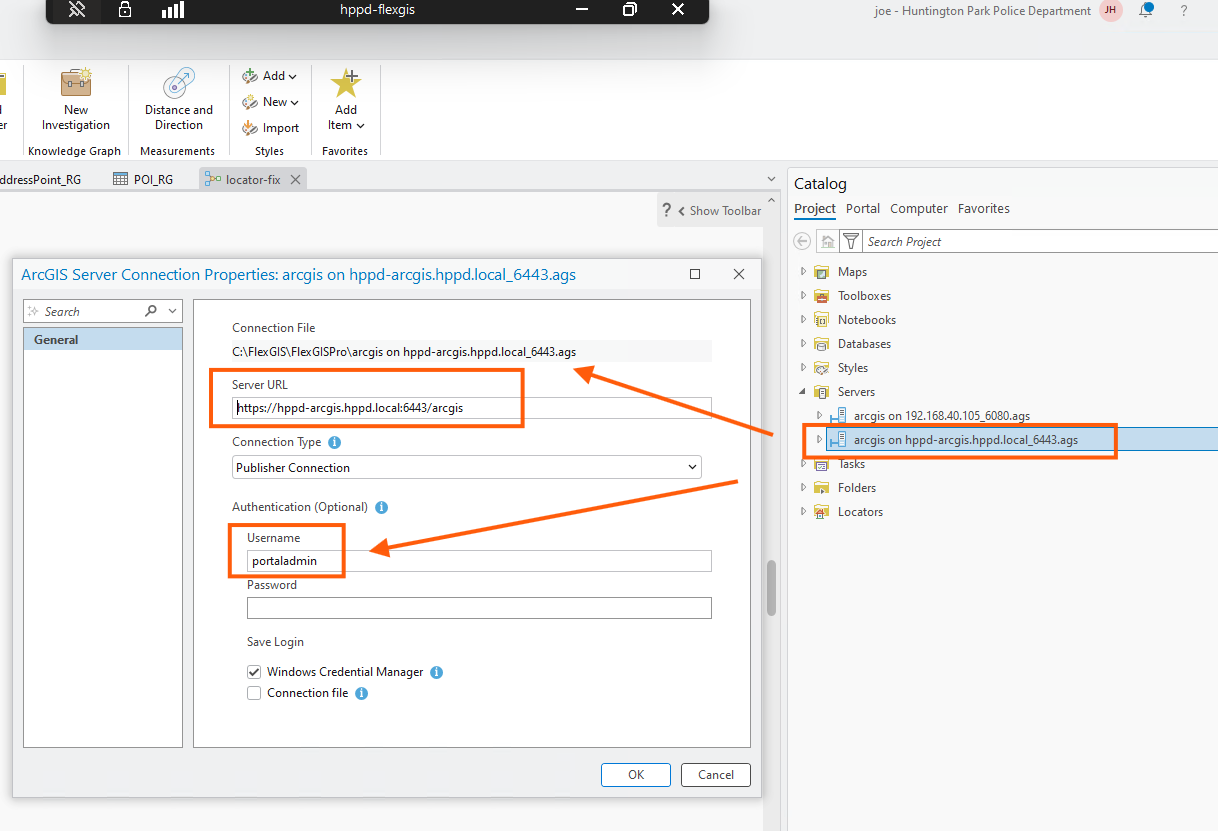This screenshot has width=1218, height=831.
Task: Open the notifications bell icon
Action: [x=1147, y=10]
